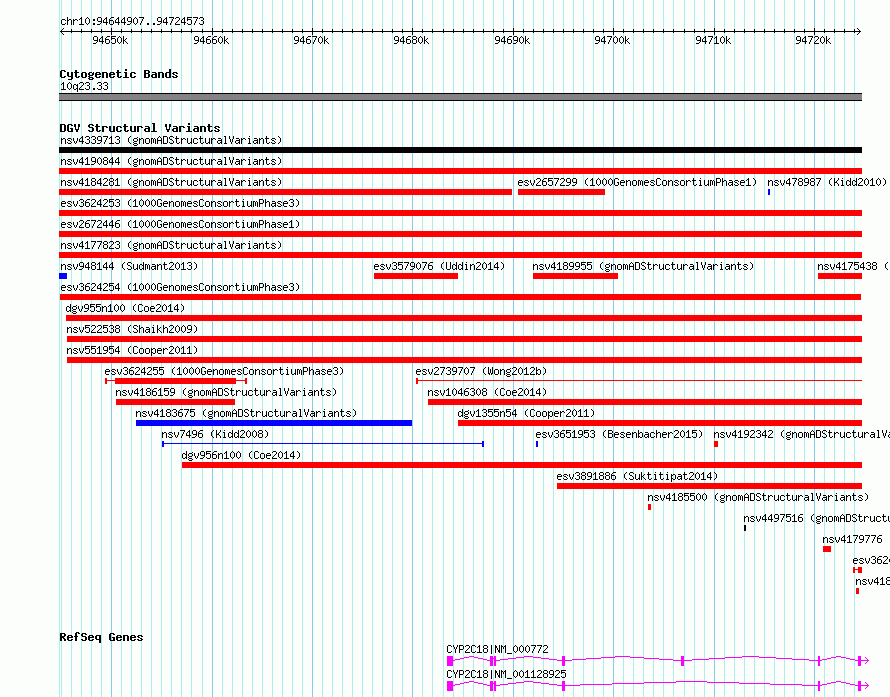This screenshot has height=697, width=890.
Task: Open variant esv3579076 (Uddin2014) label
Action: click(439, 266)
